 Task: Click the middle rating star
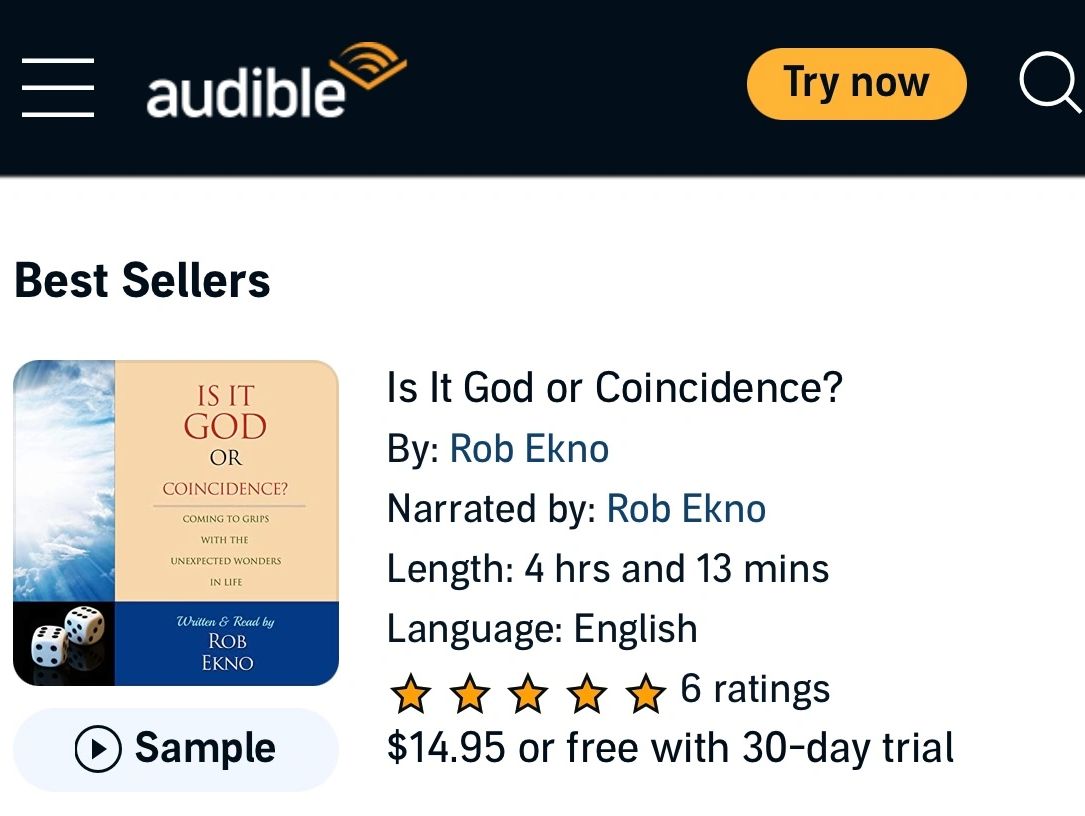(x=528, y=692)
